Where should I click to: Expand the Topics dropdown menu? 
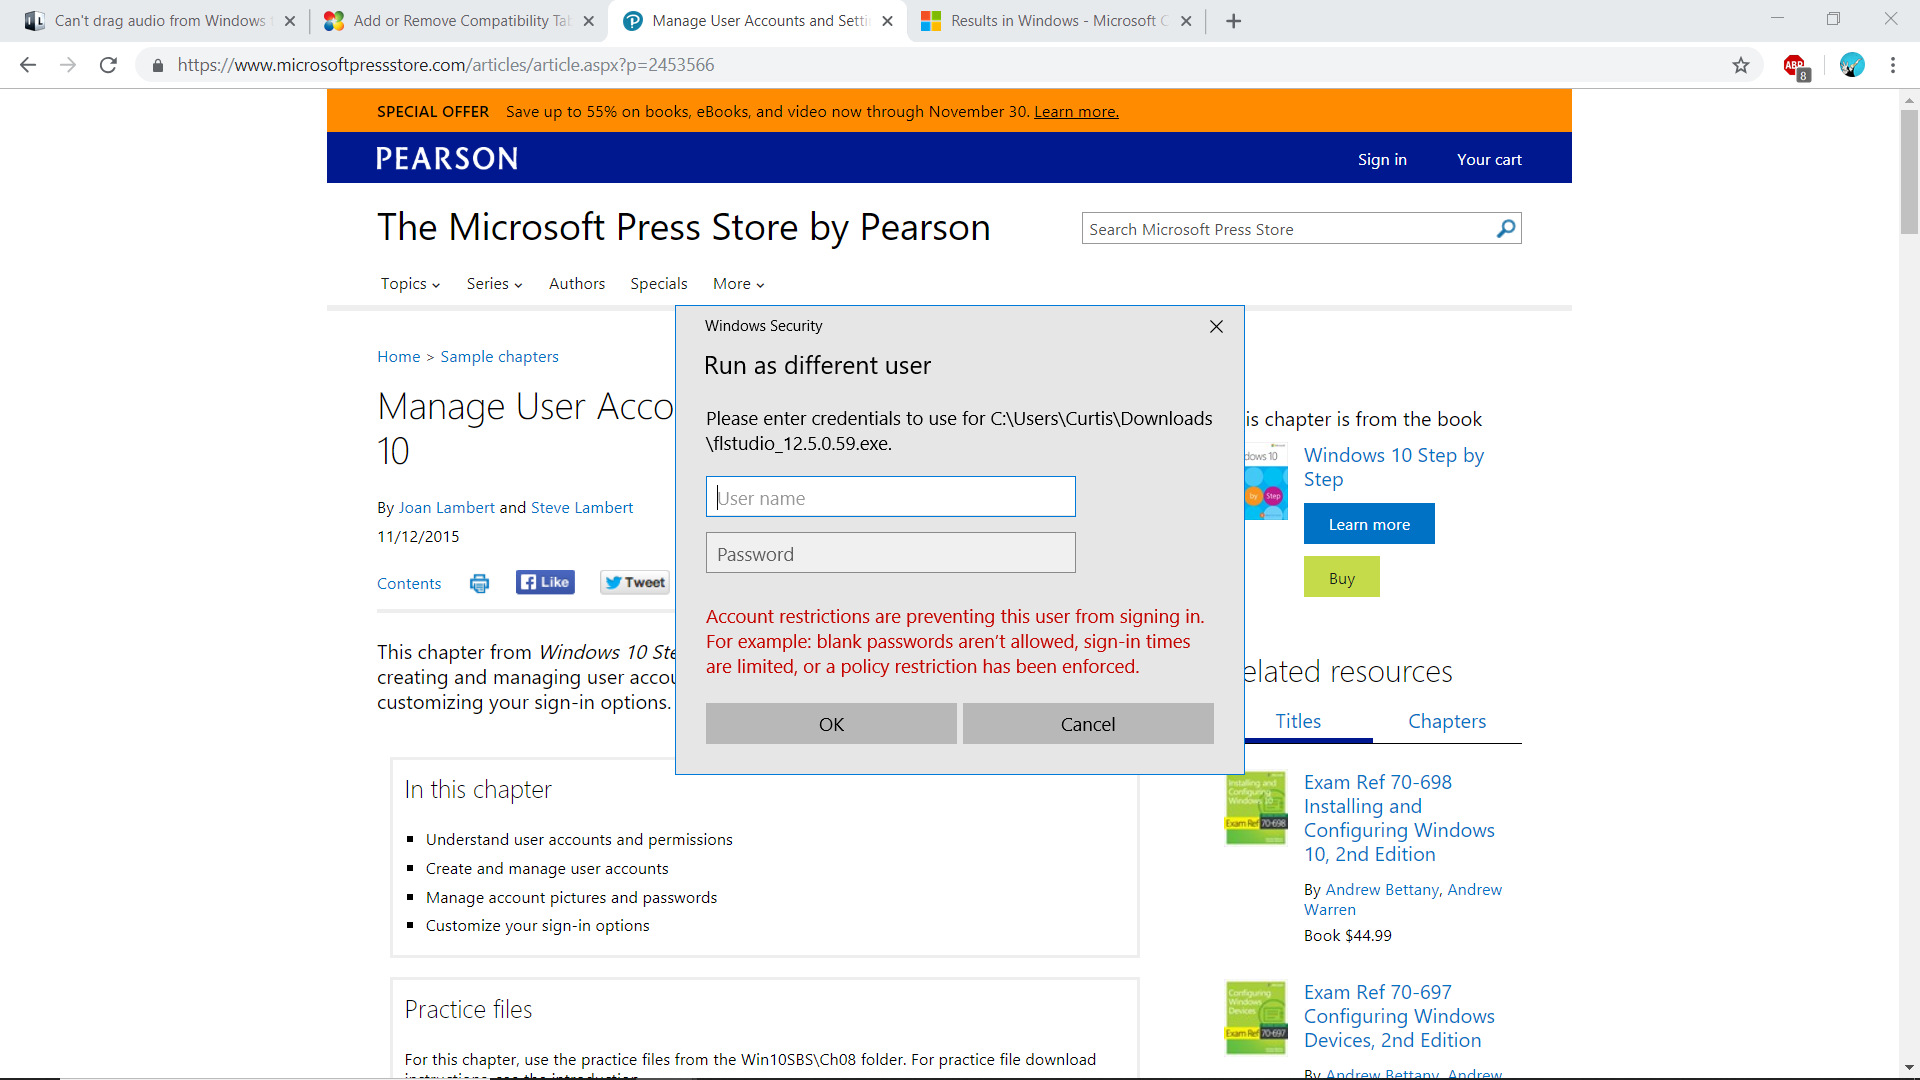410,284
